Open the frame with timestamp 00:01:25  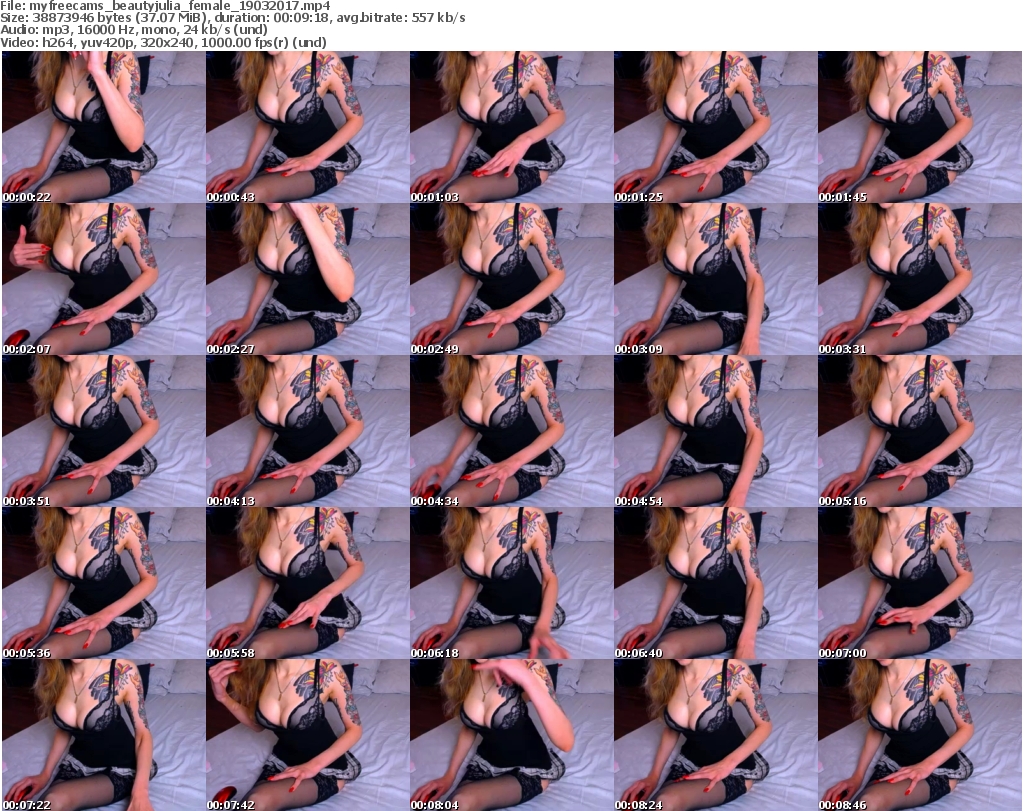716,127
